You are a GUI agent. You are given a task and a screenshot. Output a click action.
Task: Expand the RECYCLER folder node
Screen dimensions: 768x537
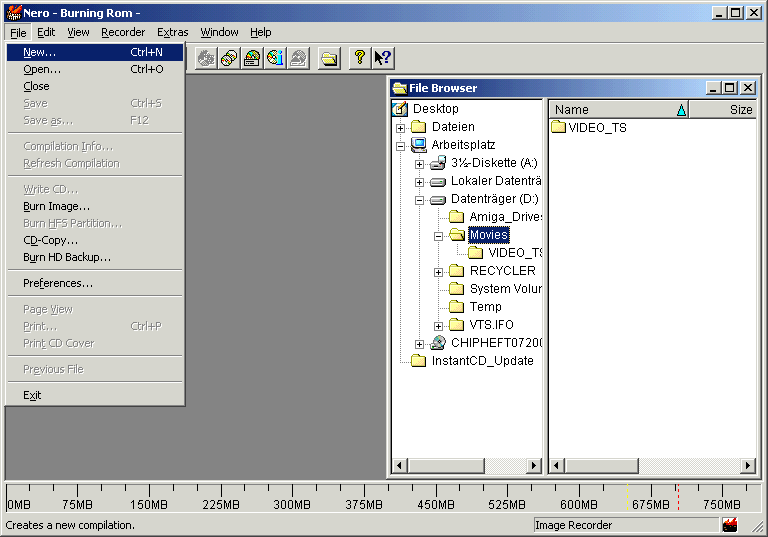[439, 272]
